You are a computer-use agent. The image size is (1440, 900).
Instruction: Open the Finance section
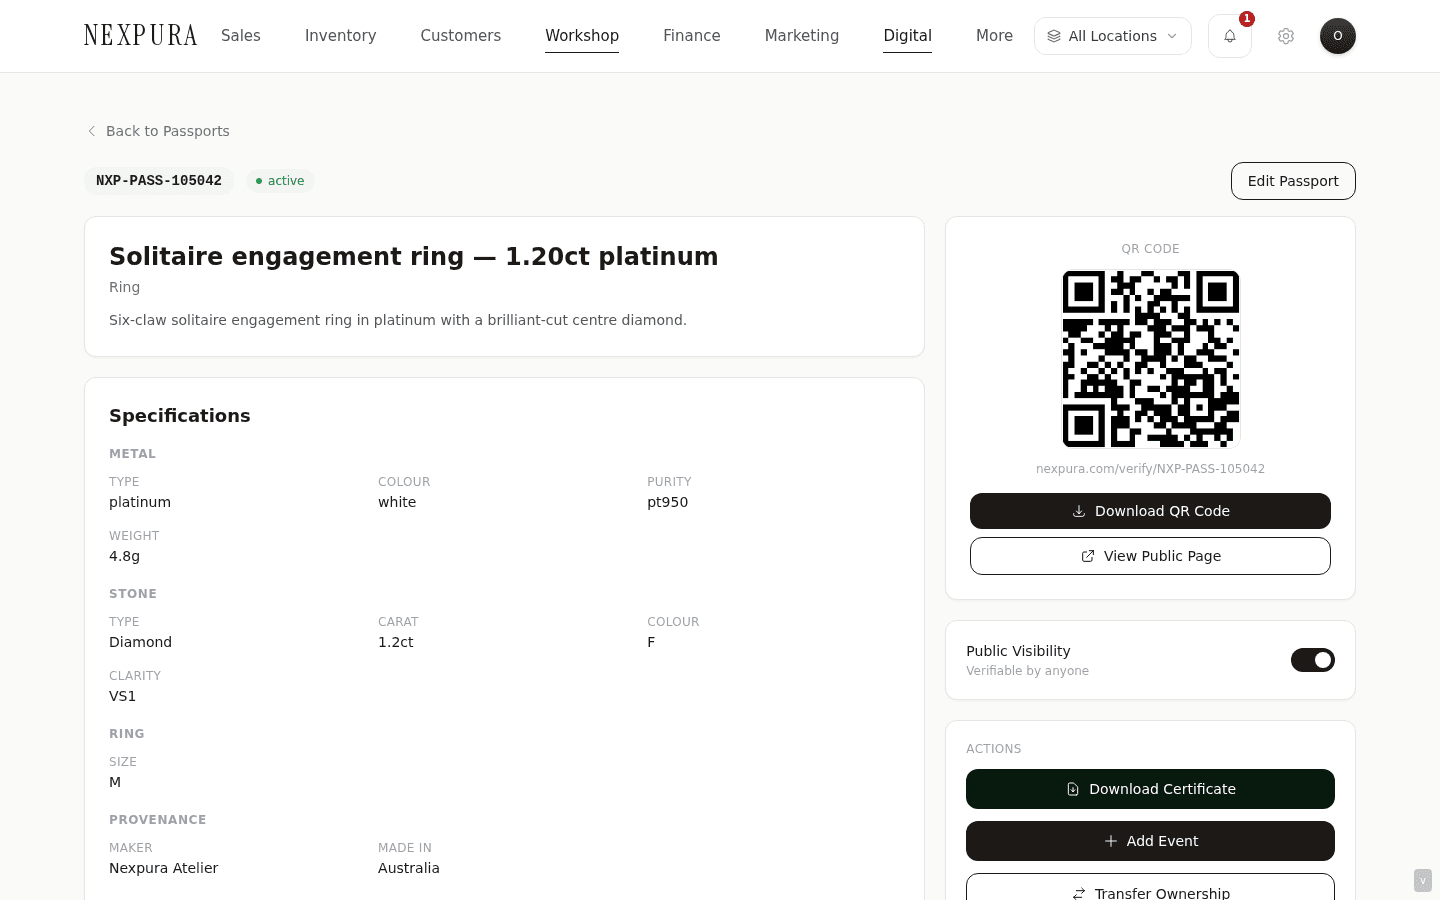point(692,36)
